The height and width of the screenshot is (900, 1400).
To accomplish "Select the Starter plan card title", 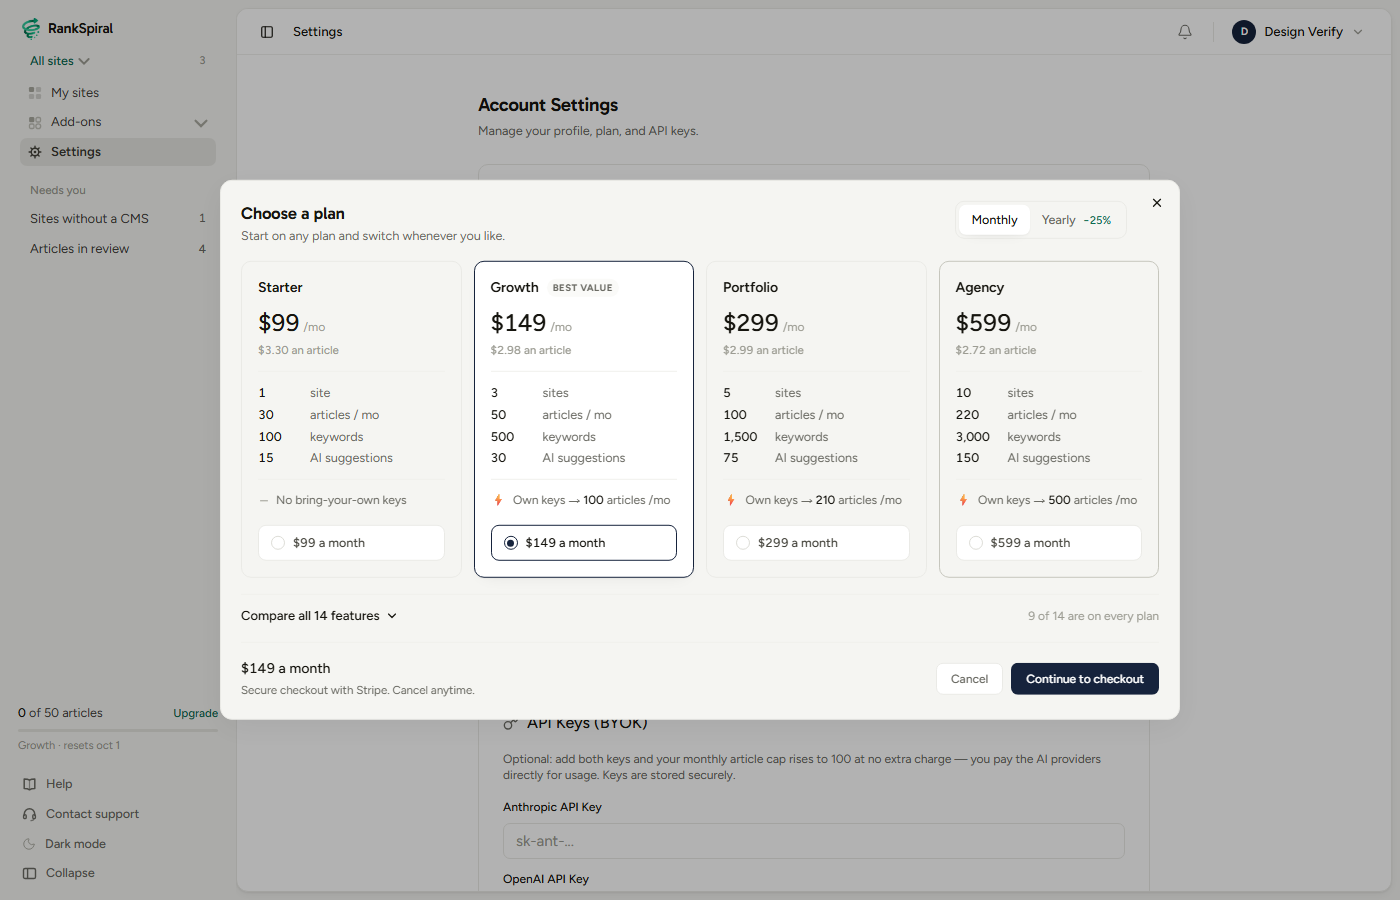I will point(280,287).
